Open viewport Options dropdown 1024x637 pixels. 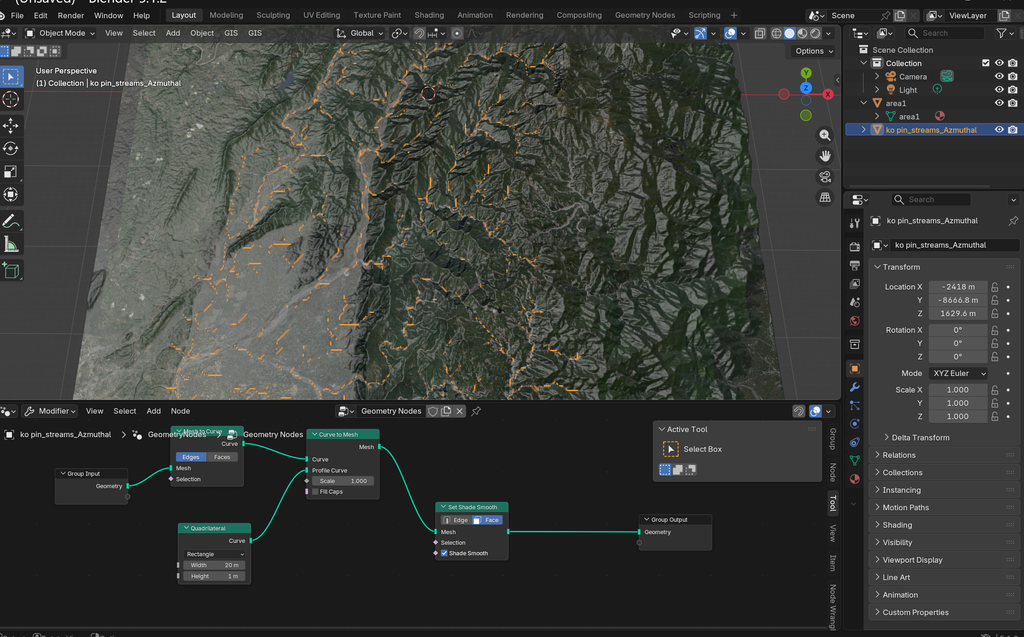814,51
